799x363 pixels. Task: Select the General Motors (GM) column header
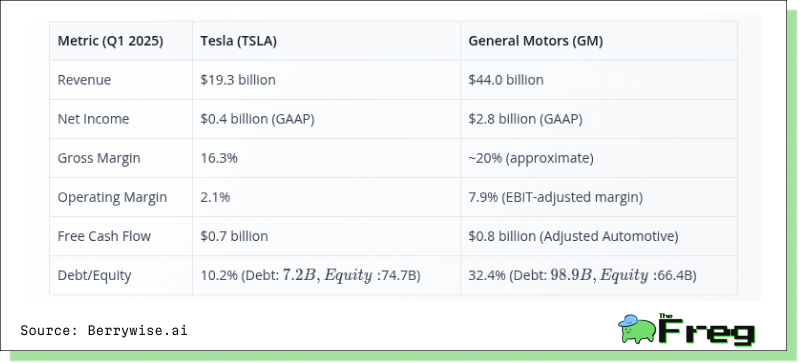(x=599, y=41)
